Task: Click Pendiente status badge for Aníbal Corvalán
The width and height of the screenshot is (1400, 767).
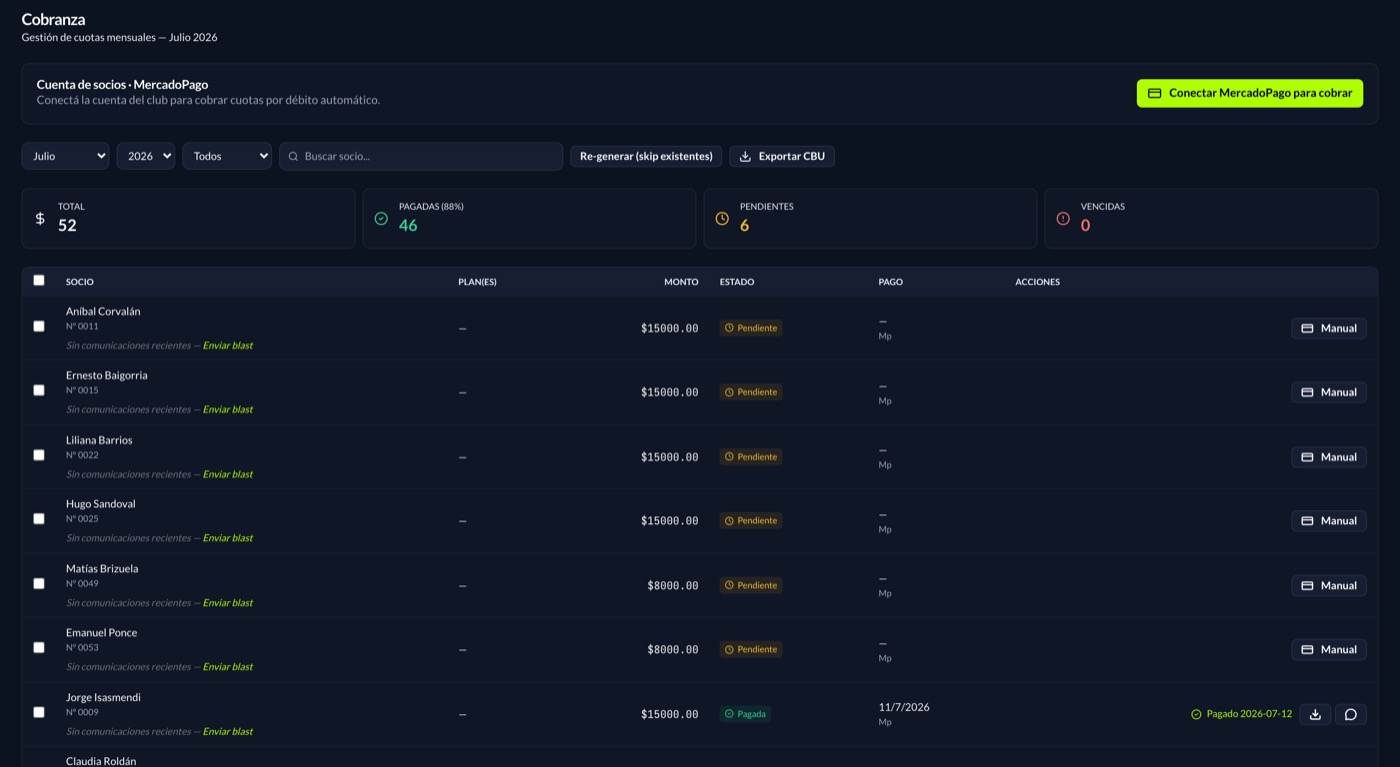Action: (x=751, y=328)
